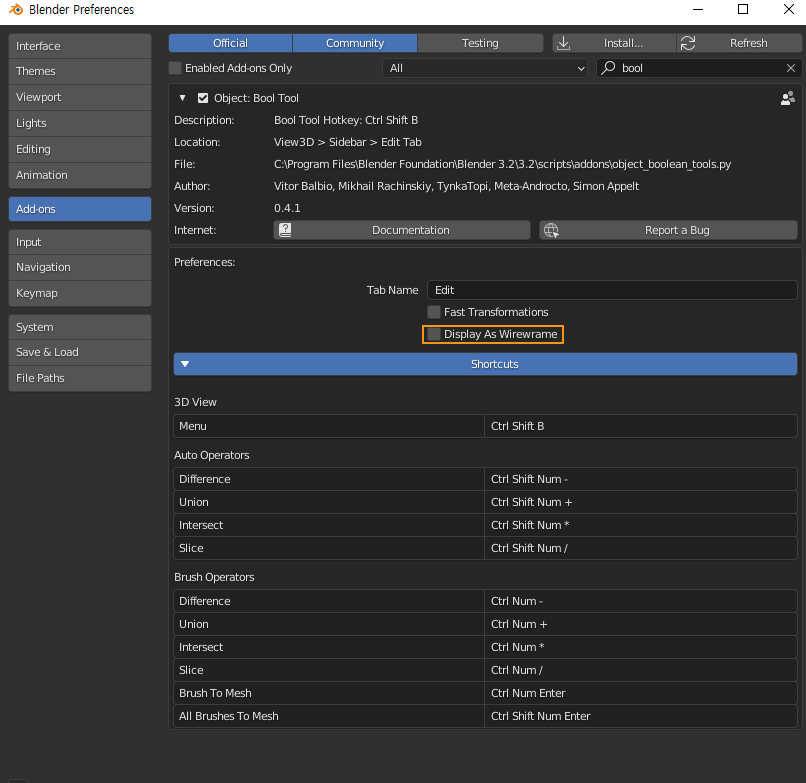
Task: Click All Brushes To Mesh row label
Action: click(329, 716)
